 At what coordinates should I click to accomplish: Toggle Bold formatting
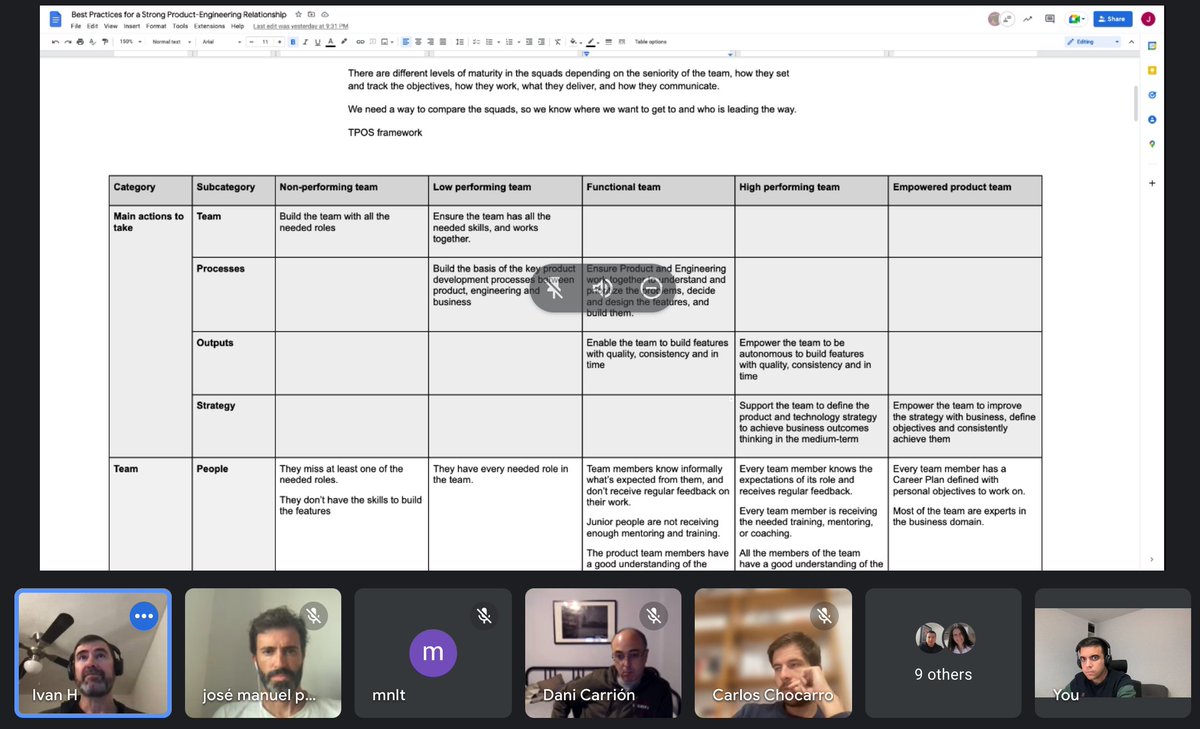(x=293, y=42)
